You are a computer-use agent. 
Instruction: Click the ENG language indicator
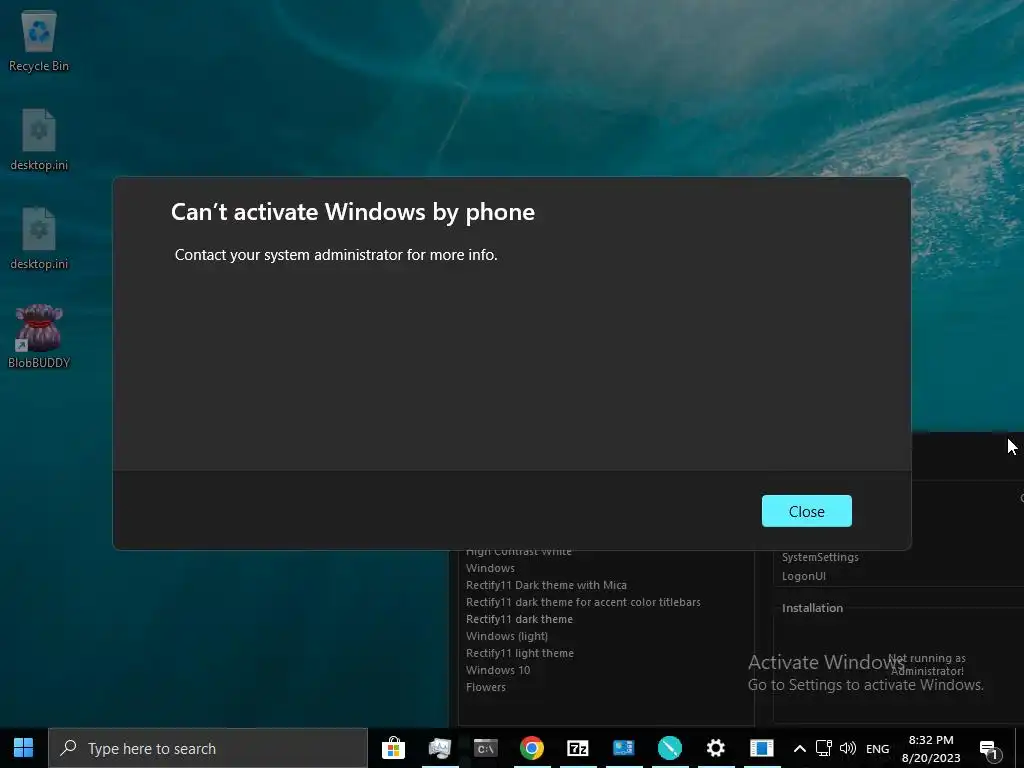(877, 749)
